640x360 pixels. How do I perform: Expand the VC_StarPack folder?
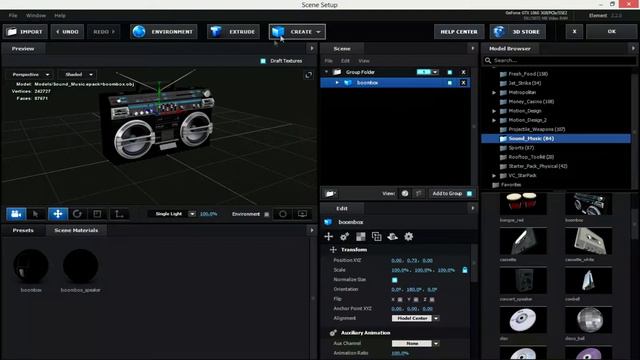pos(494,176)
